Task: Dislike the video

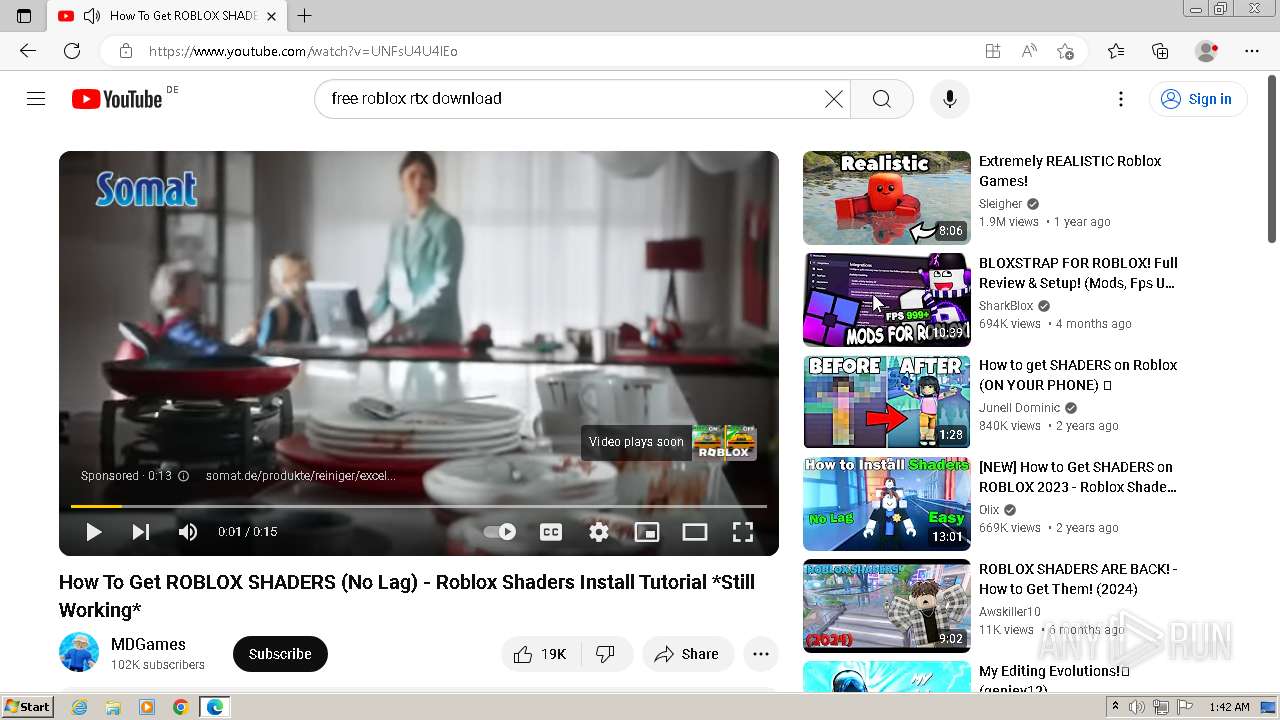Action: 605,654
